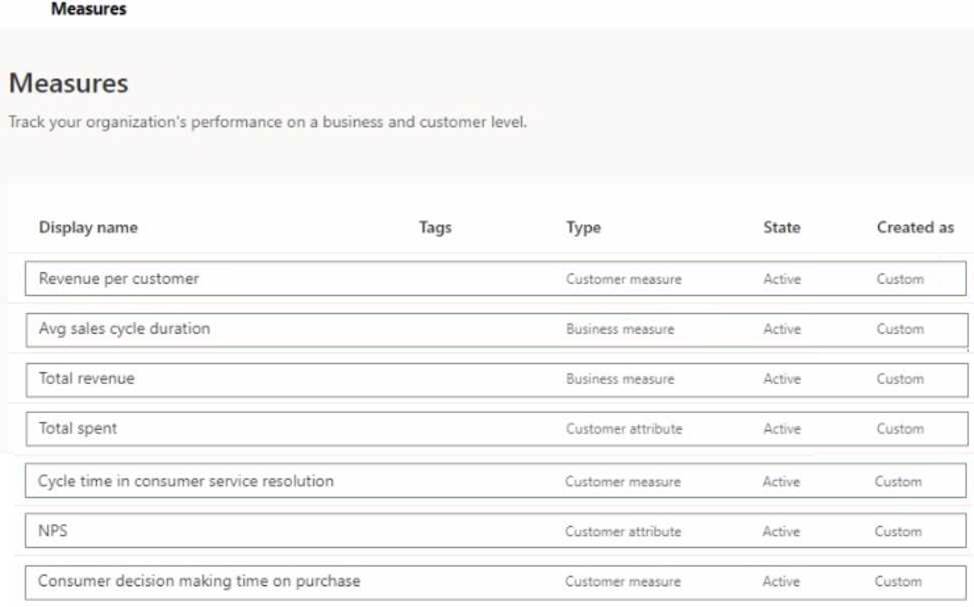Open Avg sales cycle duration measure
This screenshot has width=974, height=607.
124,329
